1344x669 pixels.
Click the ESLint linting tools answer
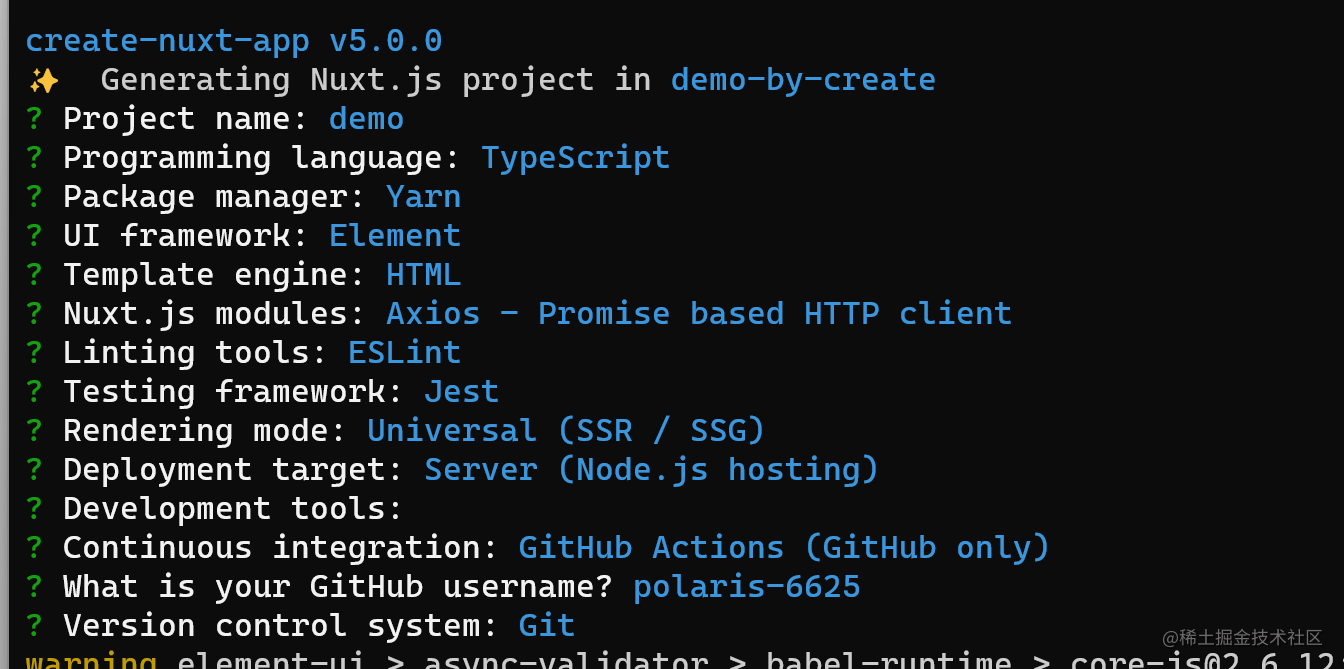pyautogui.click(x=404, y=353)
